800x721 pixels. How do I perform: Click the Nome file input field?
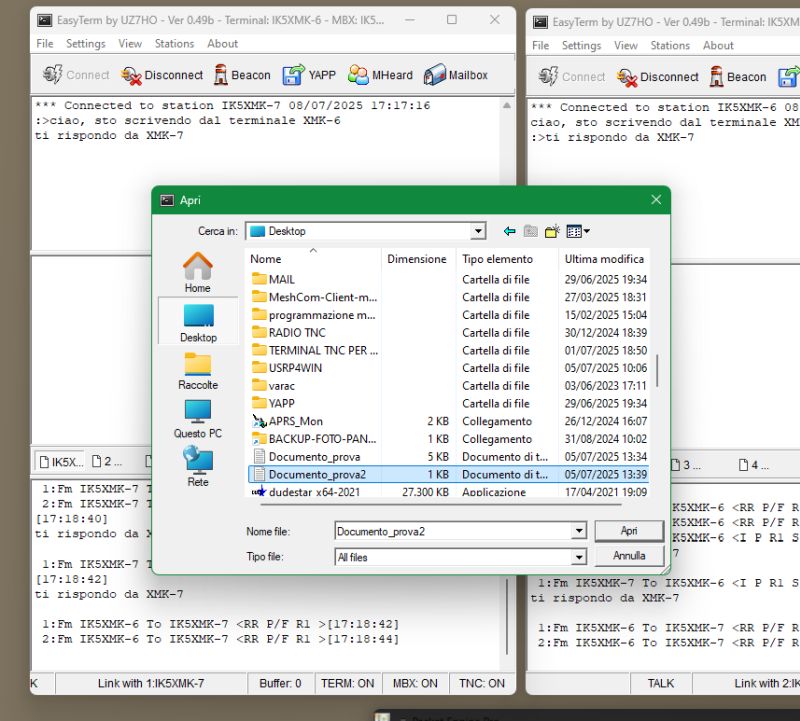pyautogui.click(x=454, y=531)
